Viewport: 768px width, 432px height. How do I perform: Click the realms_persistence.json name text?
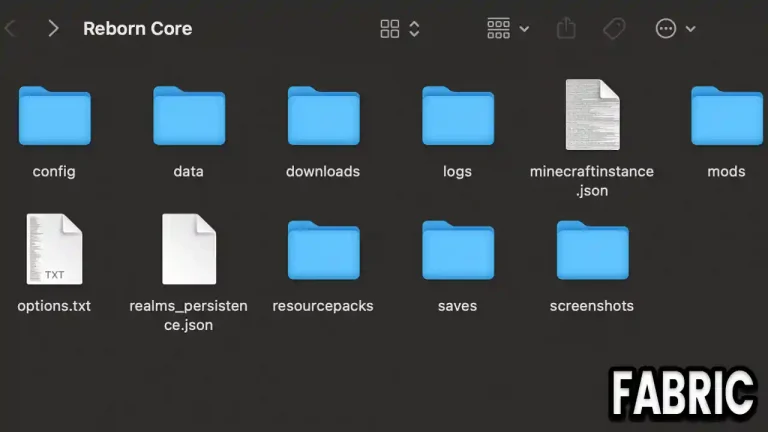pyautogui.click(x=189, y=315)
